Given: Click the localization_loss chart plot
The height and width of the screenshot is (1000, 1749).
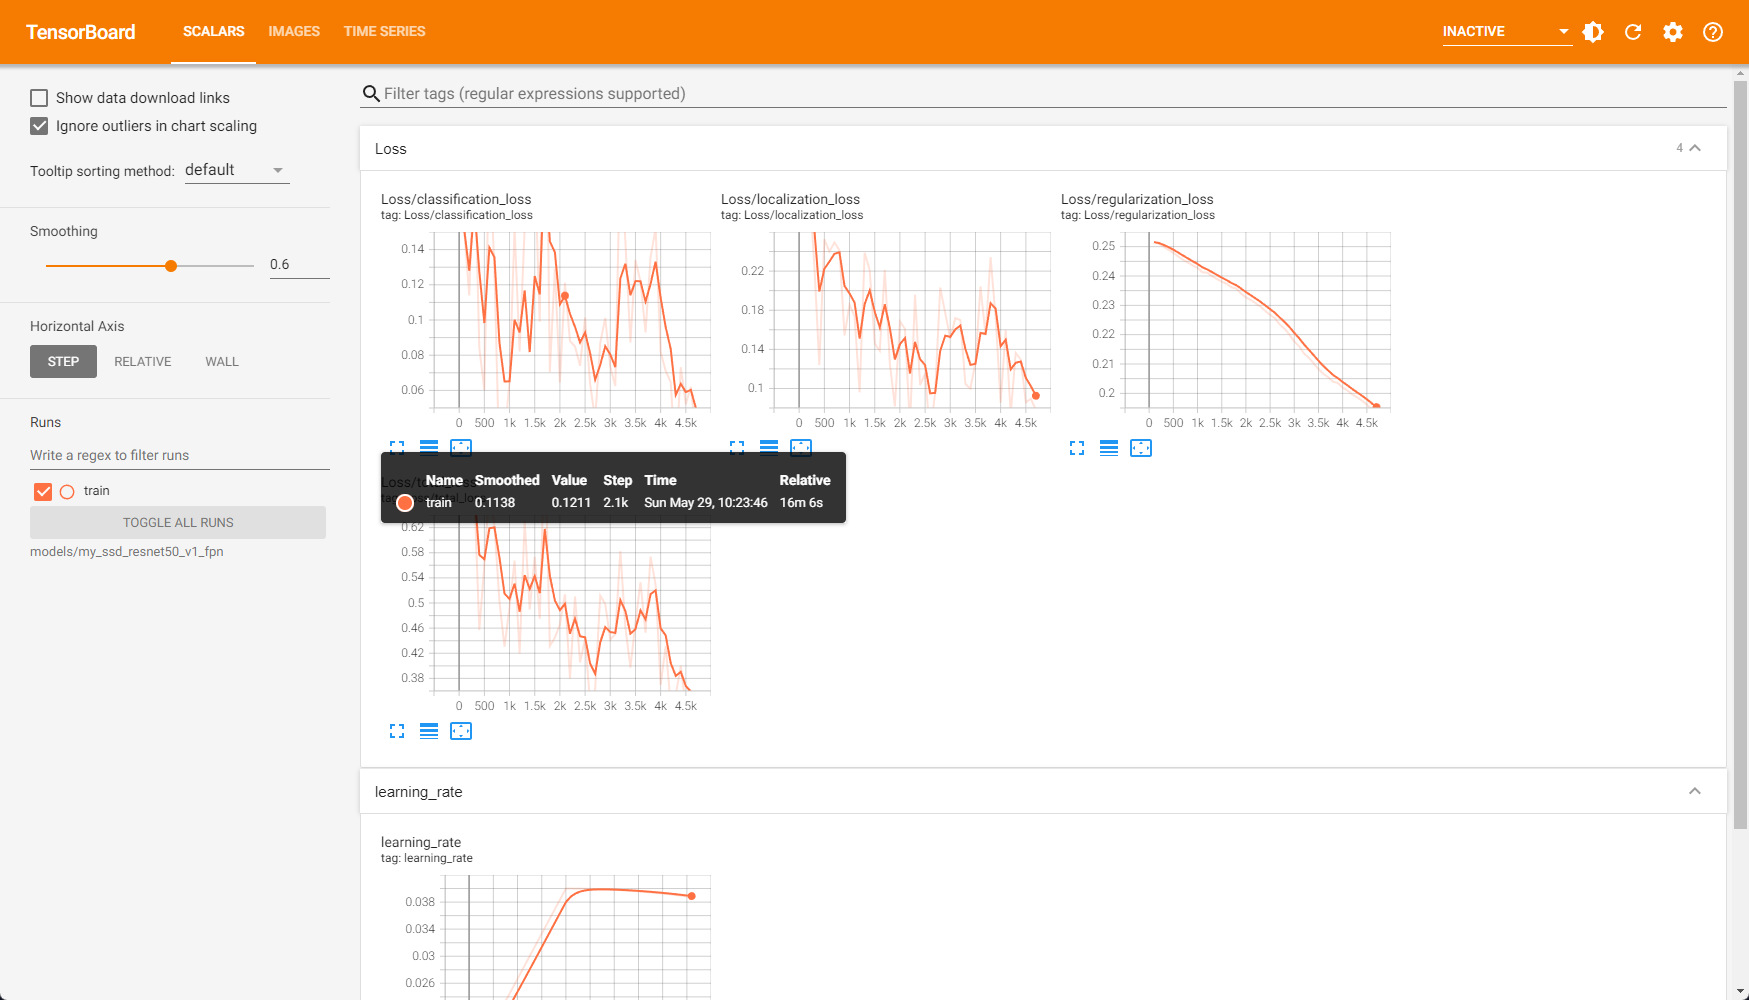Looking at the screenshot, I should [x=910, y=321].
